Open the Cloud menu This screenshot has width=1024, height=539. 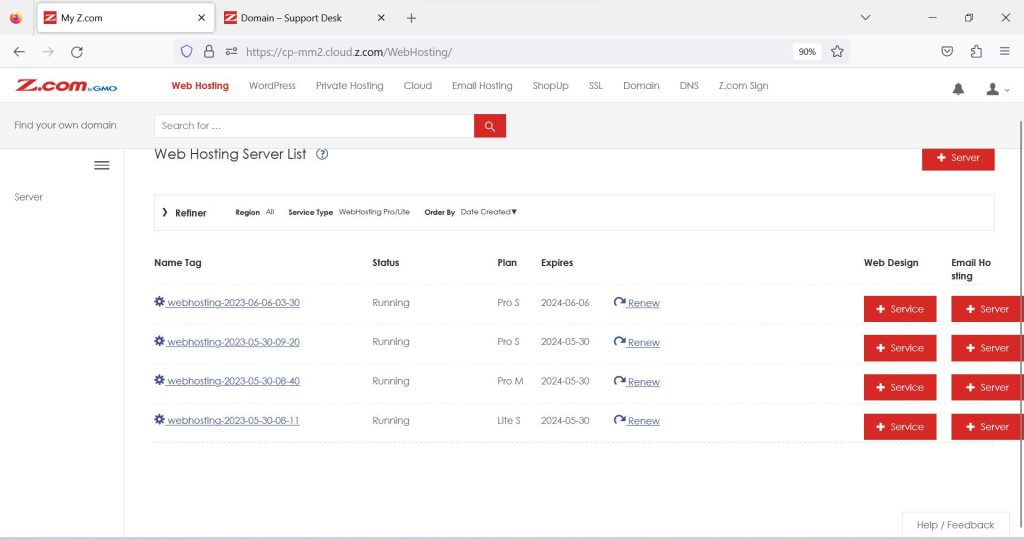(417, 86)
